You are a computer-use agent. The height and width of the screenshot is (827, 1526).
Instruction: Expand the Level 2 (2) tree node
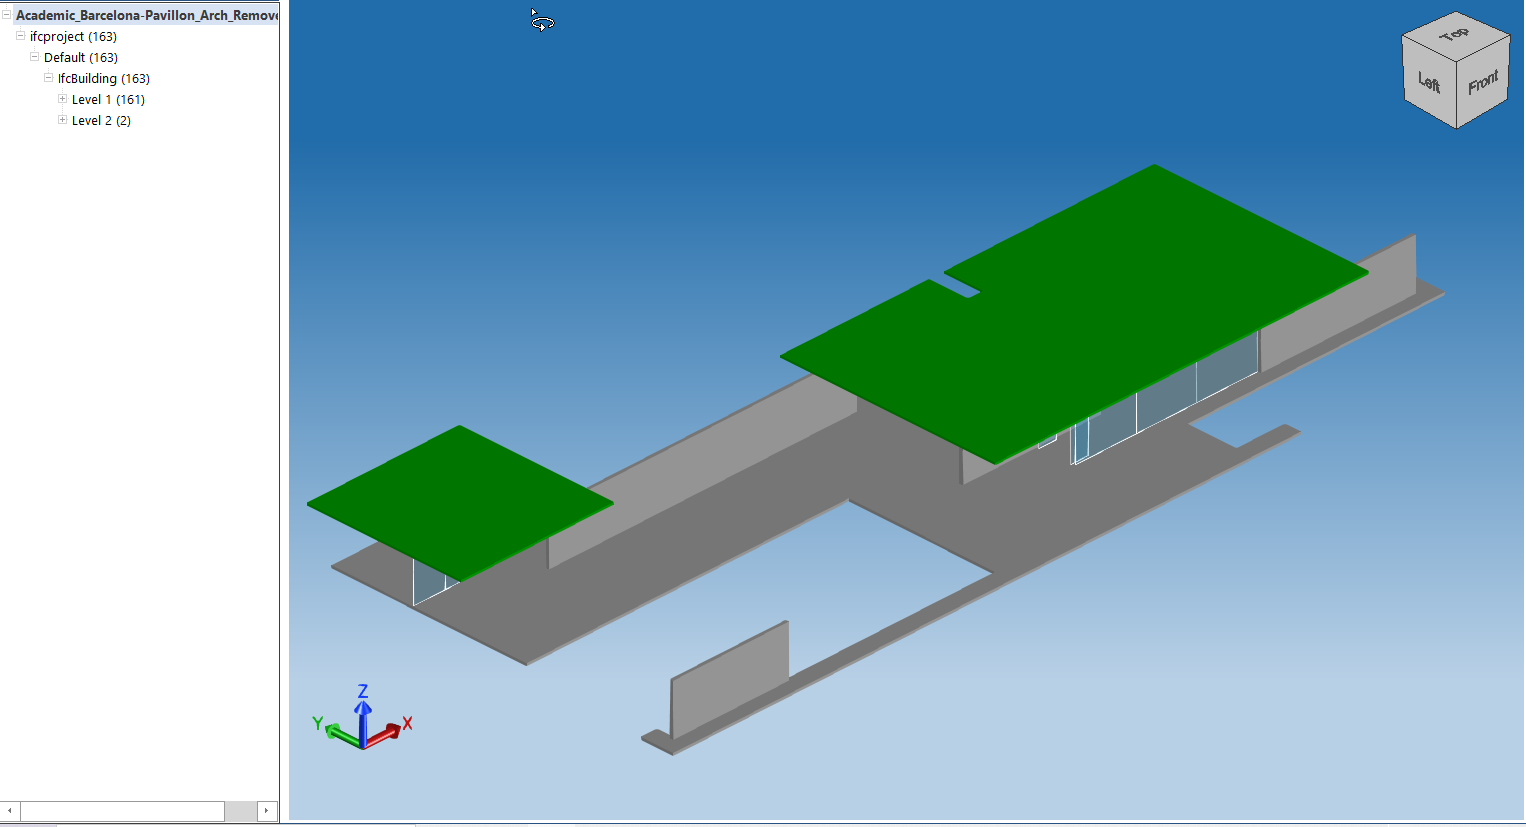click(62, 120)
